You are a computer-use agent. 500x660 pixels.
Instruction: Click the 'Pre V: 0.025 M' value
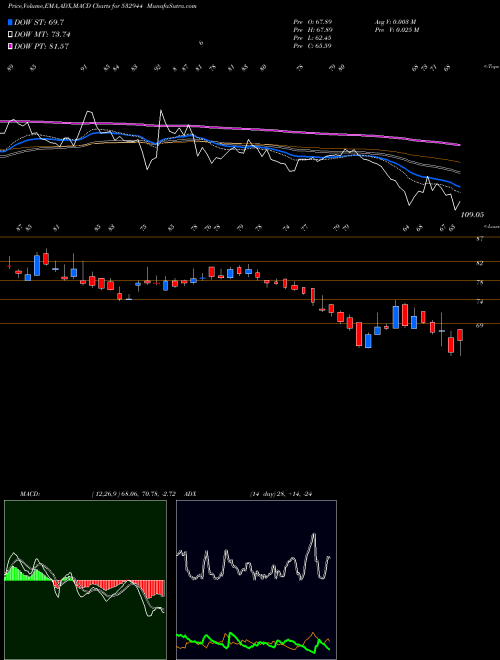[397, 29]
